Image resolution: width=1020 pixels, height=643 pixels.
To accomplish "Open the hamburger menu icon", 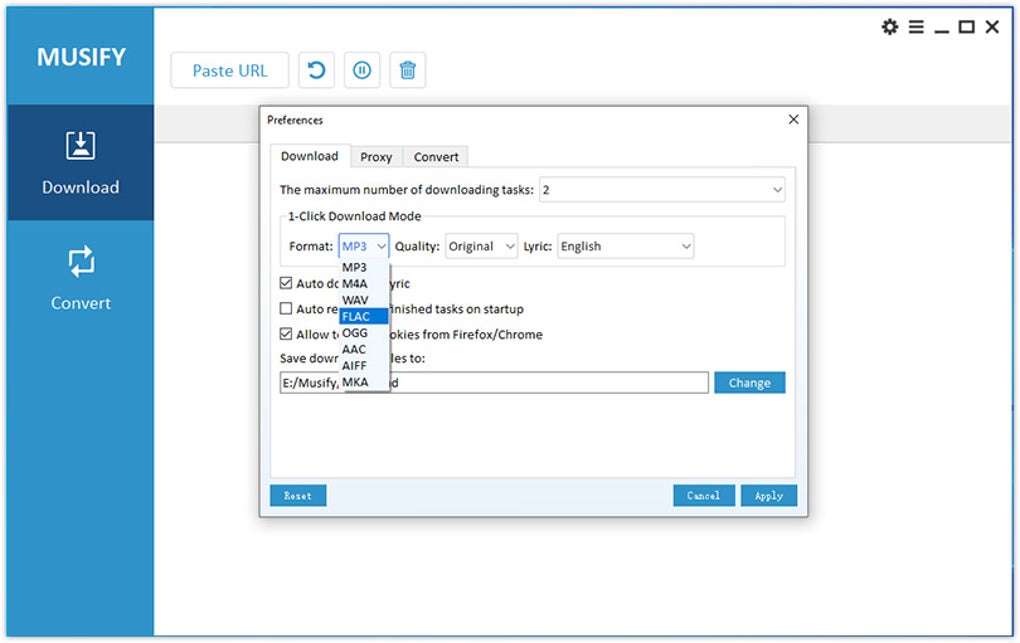I will tap(916, 27).
